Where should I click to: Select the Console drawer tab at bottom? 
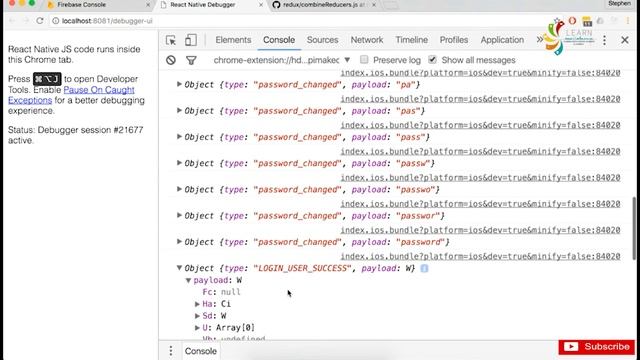[200, 351]
